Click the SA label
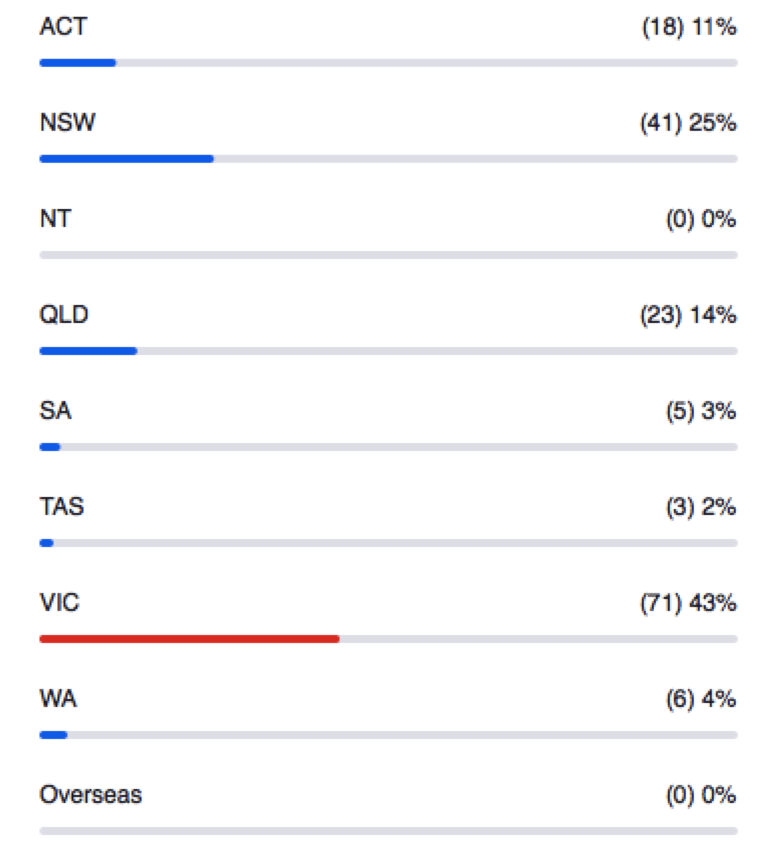Viewport: 781px width, 856px height. pos(55,411)
